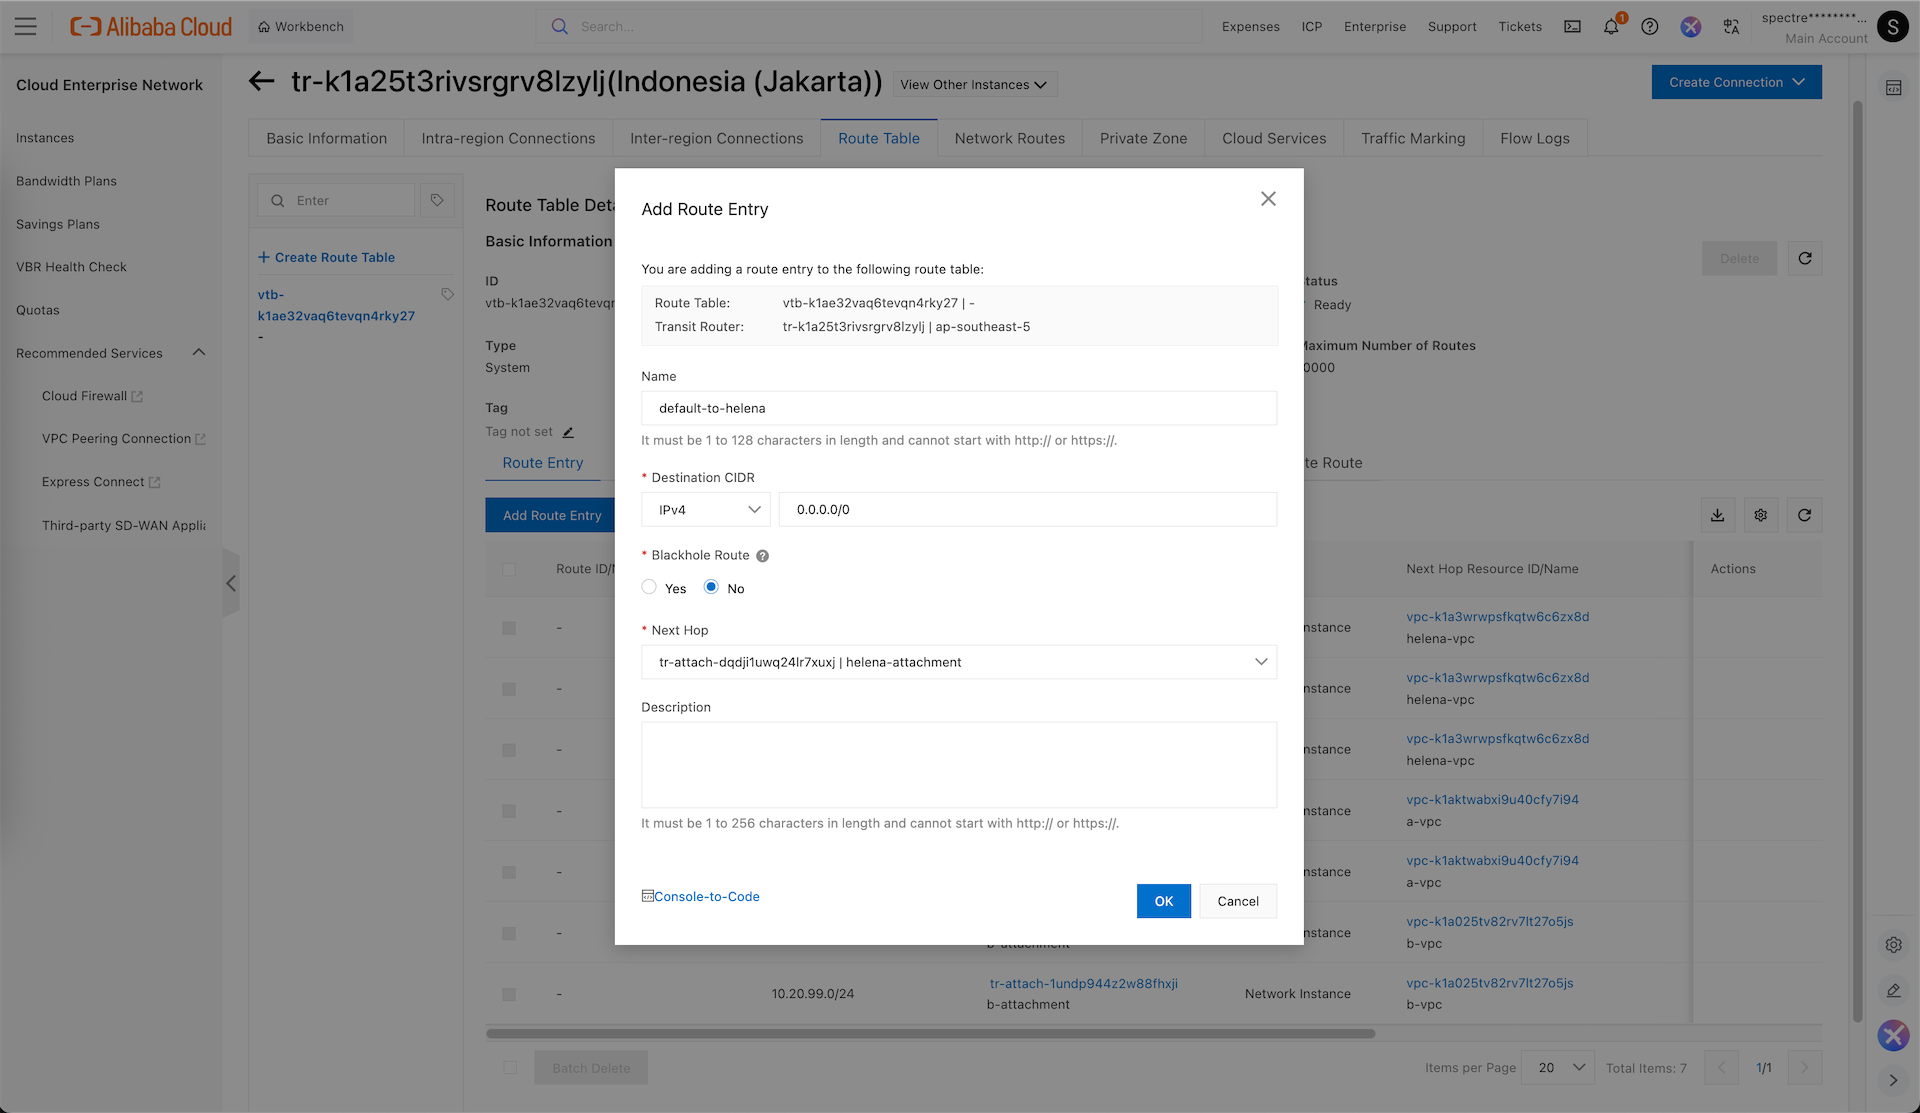1920x1113 pixels.
Task: Click the tag filter icon beside search
Action: [437, 200]
